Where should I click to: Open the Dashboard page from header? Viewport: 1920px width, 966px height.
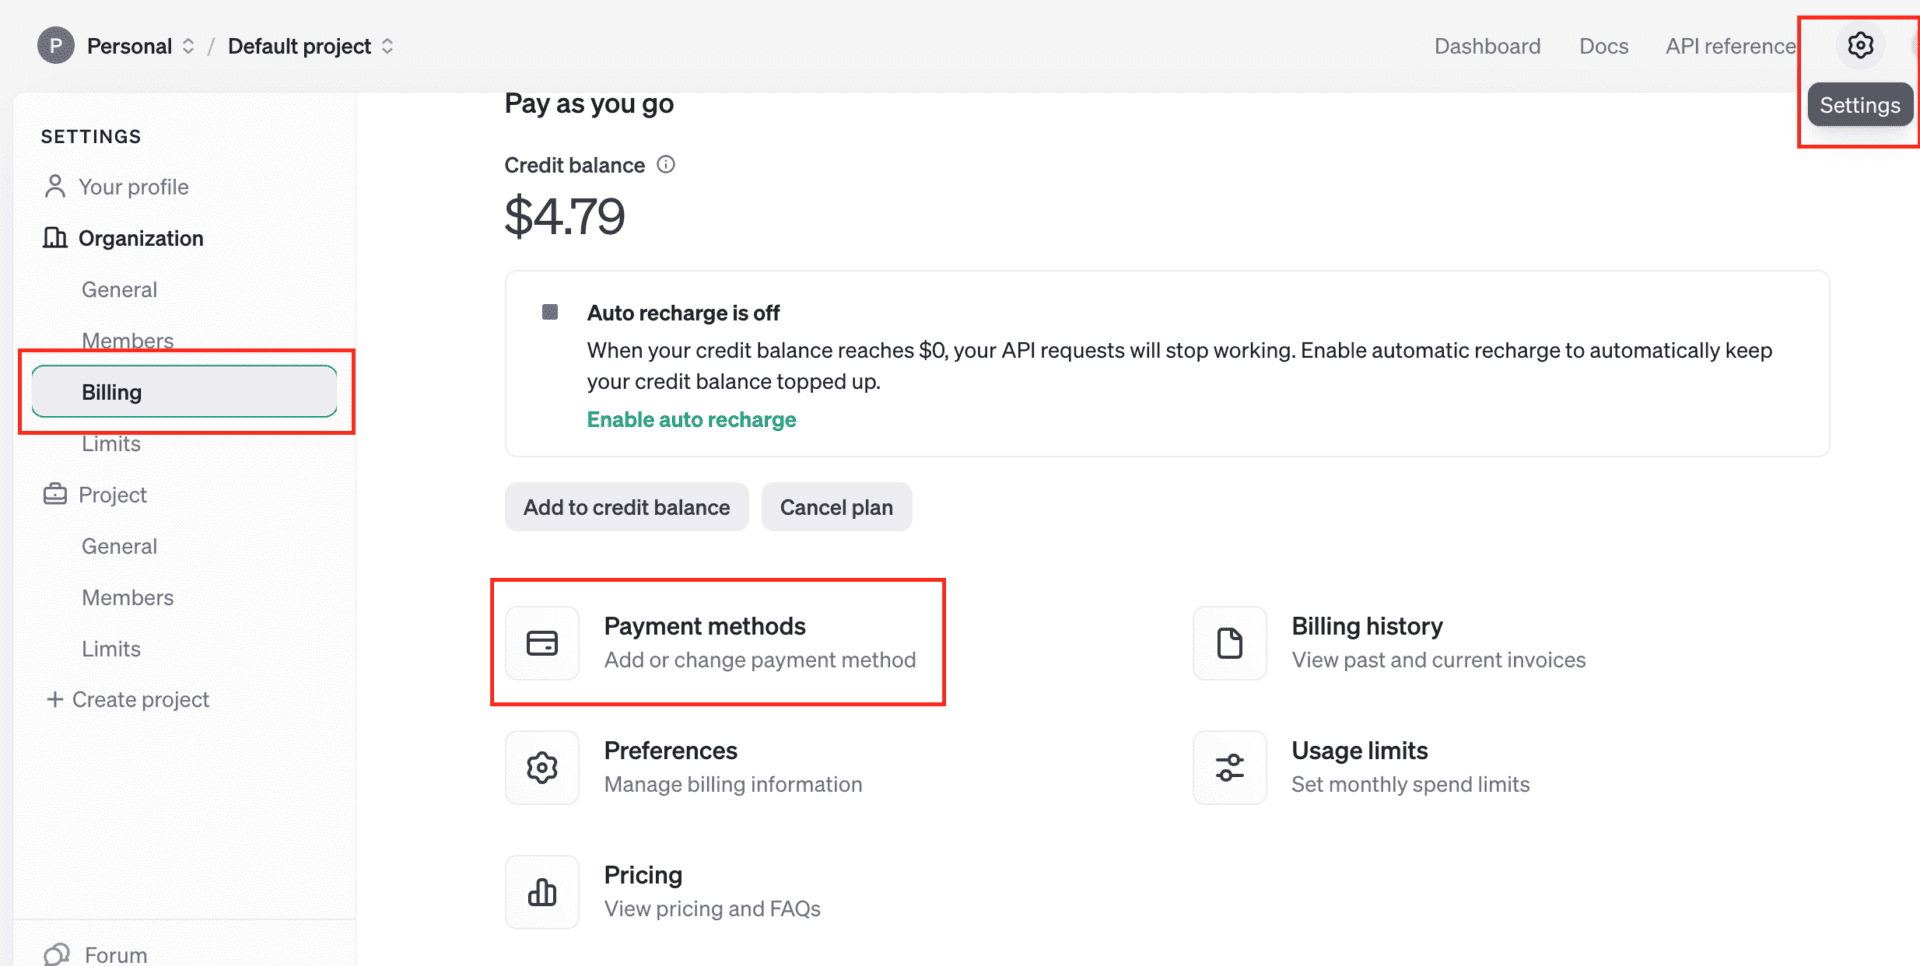click(x=1487, y=46)
